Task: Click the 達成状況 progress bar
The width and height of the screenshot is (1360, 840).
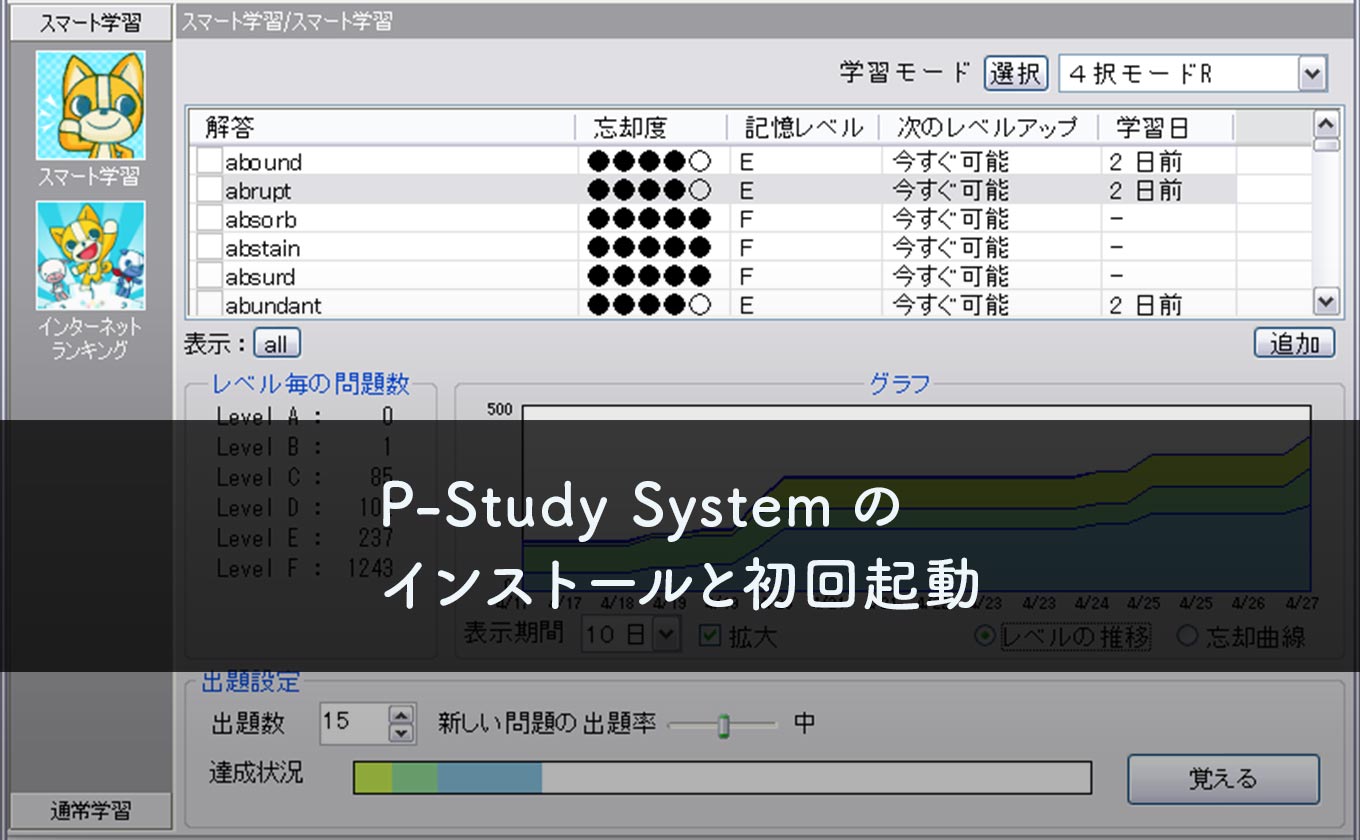Action: (x=723, y=778)
